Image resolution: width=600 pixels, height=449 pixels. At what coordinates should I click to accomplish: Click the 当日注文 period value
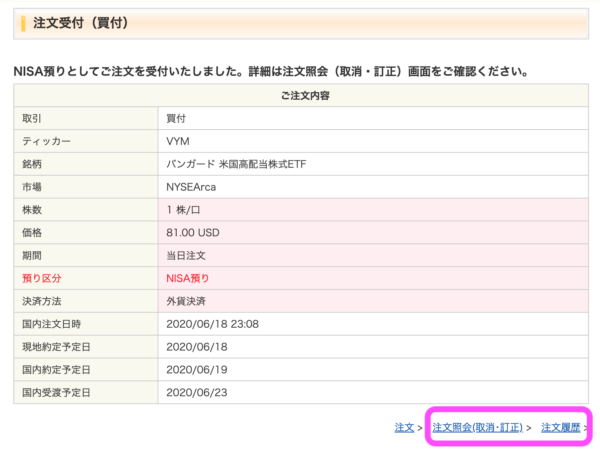click(186, 256)
